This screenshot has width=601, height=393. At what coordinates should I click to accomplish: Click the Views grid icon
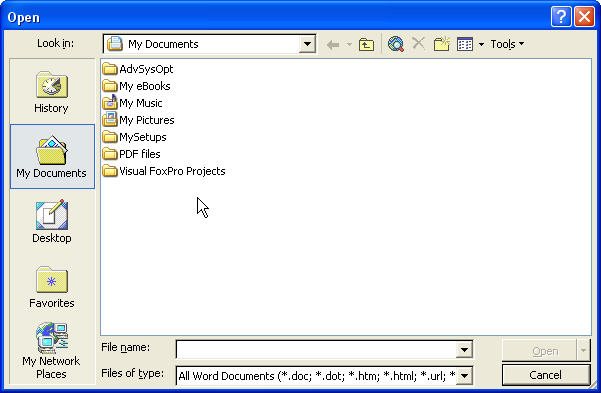465,44
